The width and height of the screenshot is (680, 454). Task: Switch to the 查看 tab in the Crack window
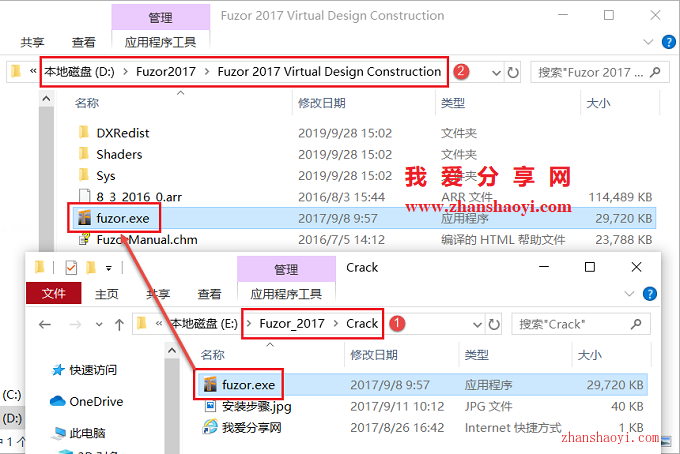209,294
